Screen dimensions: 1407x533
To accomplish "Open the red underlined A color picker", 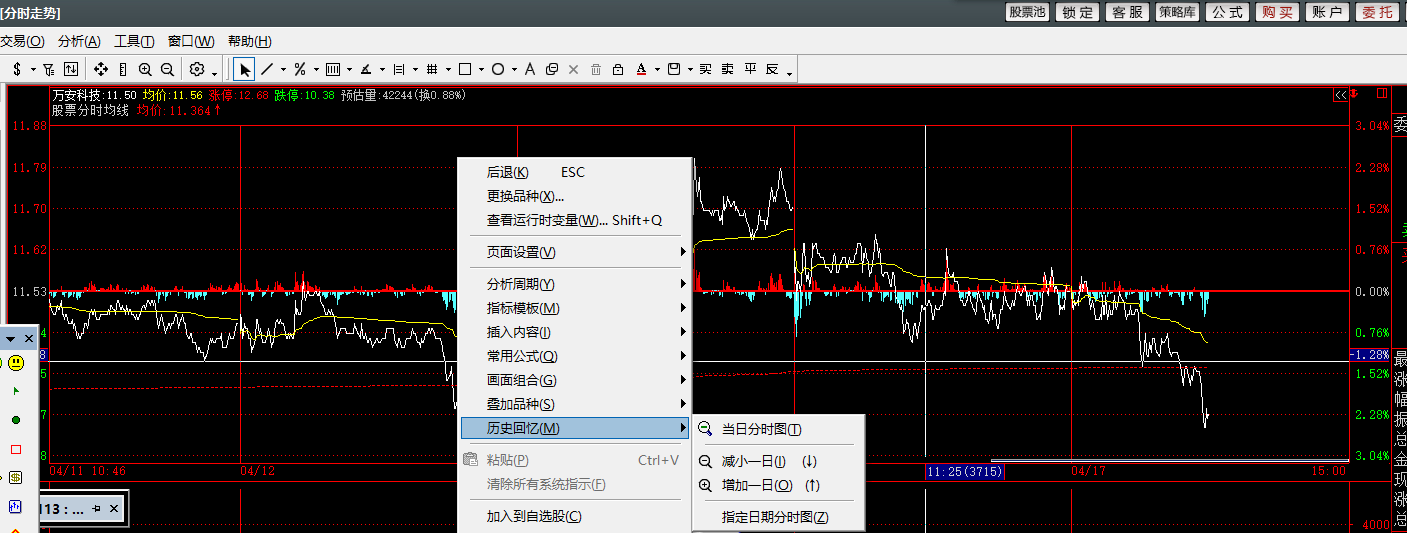I will [x=641, y=69].
